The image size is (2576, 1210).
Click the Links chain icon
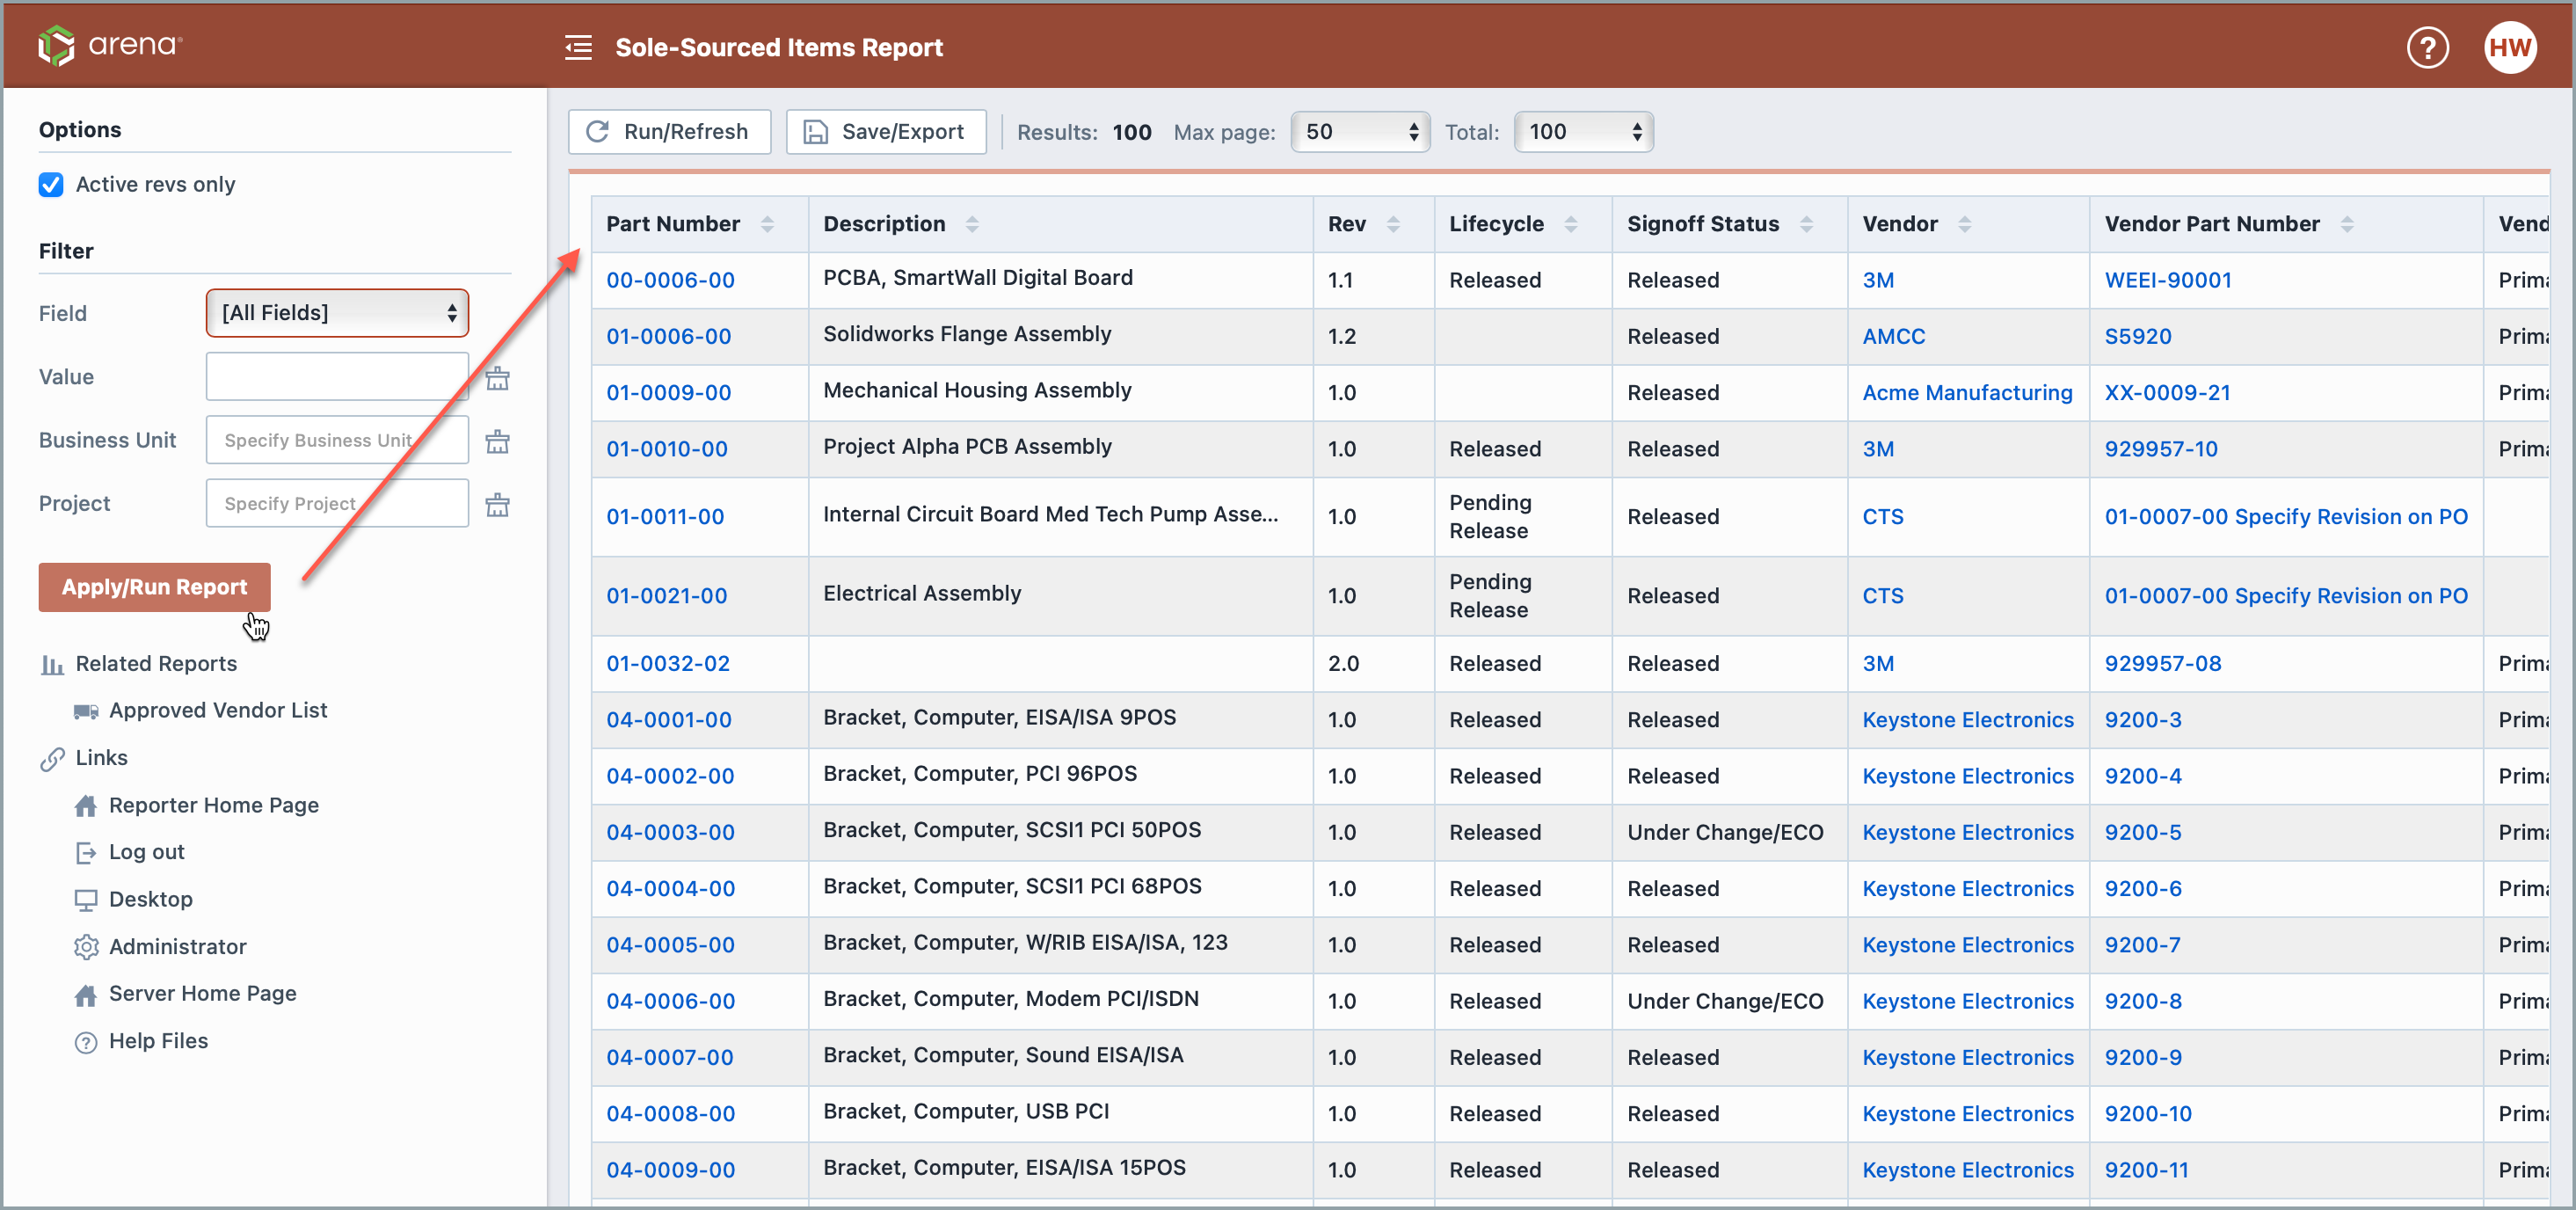pyautogui.click(x=52, y=759)
